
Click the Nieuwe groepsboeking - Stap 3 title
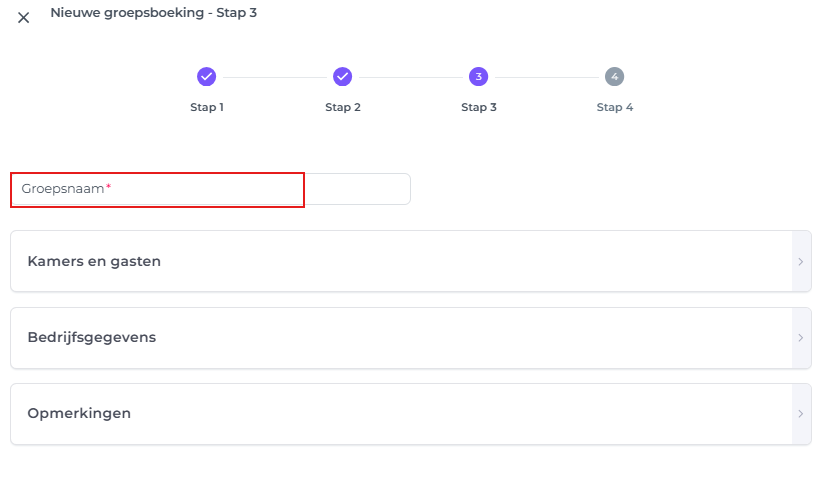(x=154, y=13)
